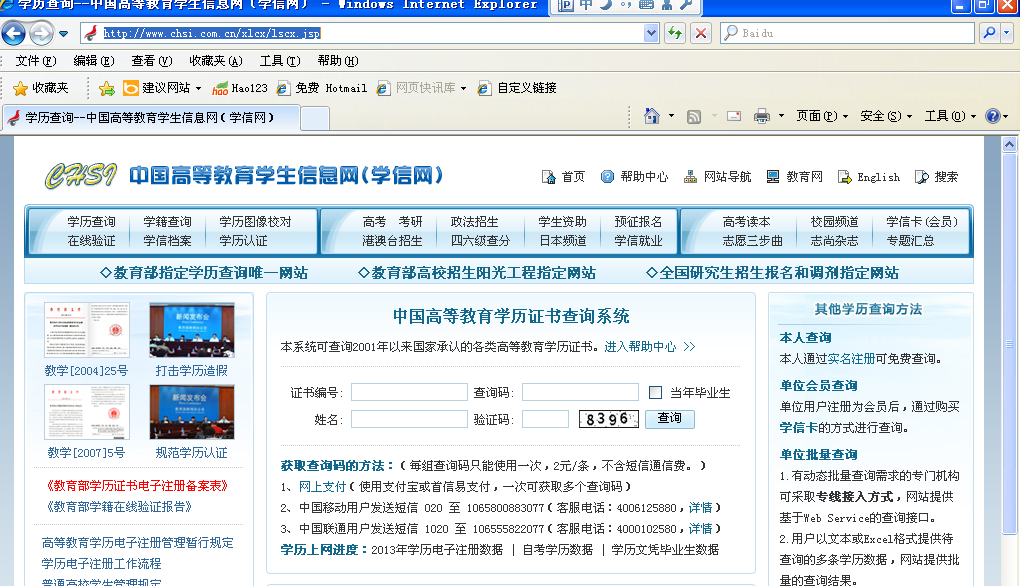This screenshot has height=586, width=1020.
Task: Click the browser Forward arrow button
Action: click(x=42, y=33)
